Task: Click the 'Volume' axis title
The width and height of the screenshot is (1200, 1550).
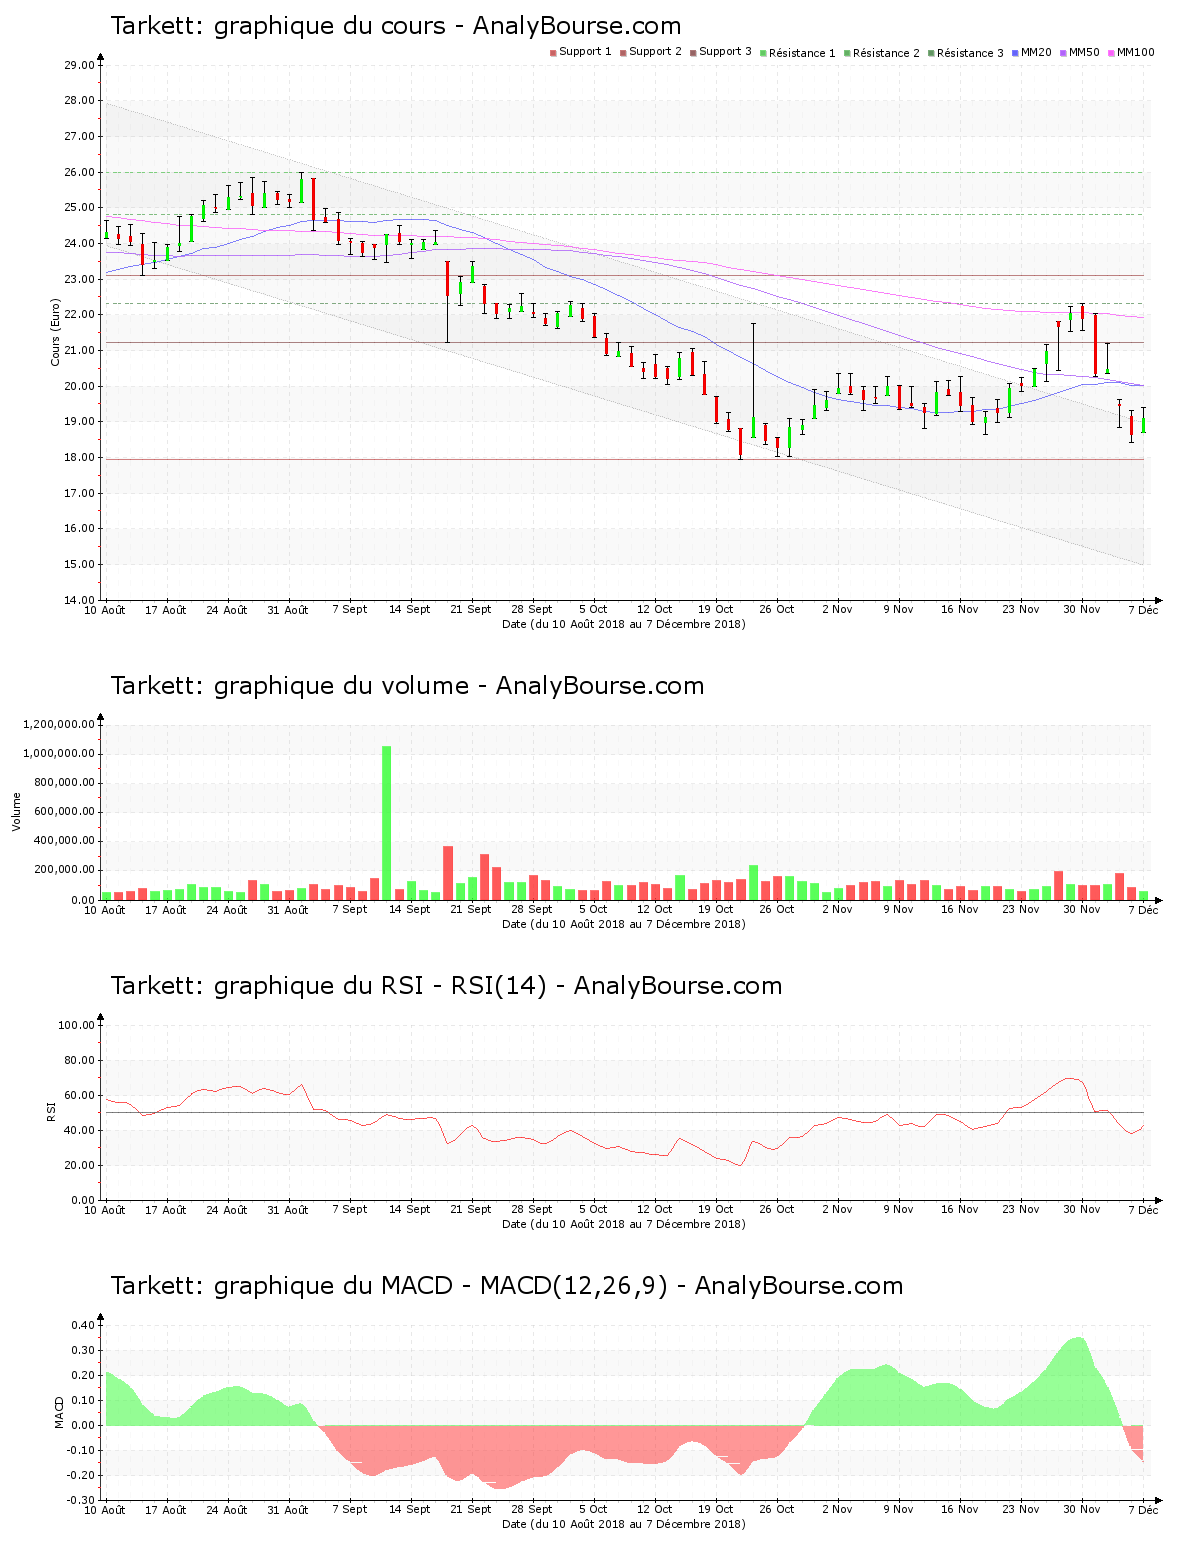Action: click(16, 812)
